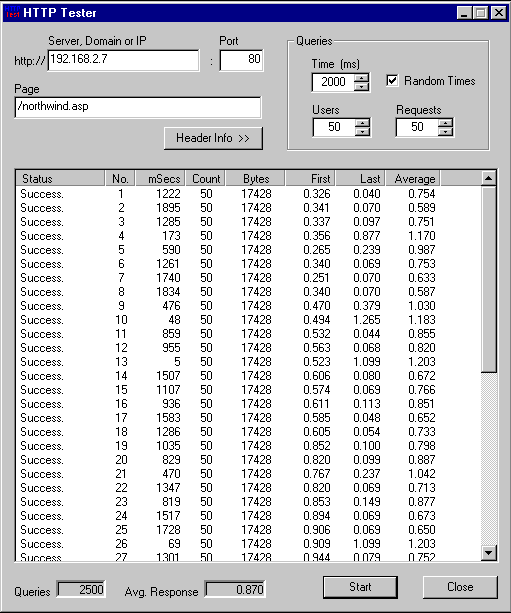The height and width of the screenshot is (613, 511).
Task: Sort results by Average column header
Action: (413, 179)
